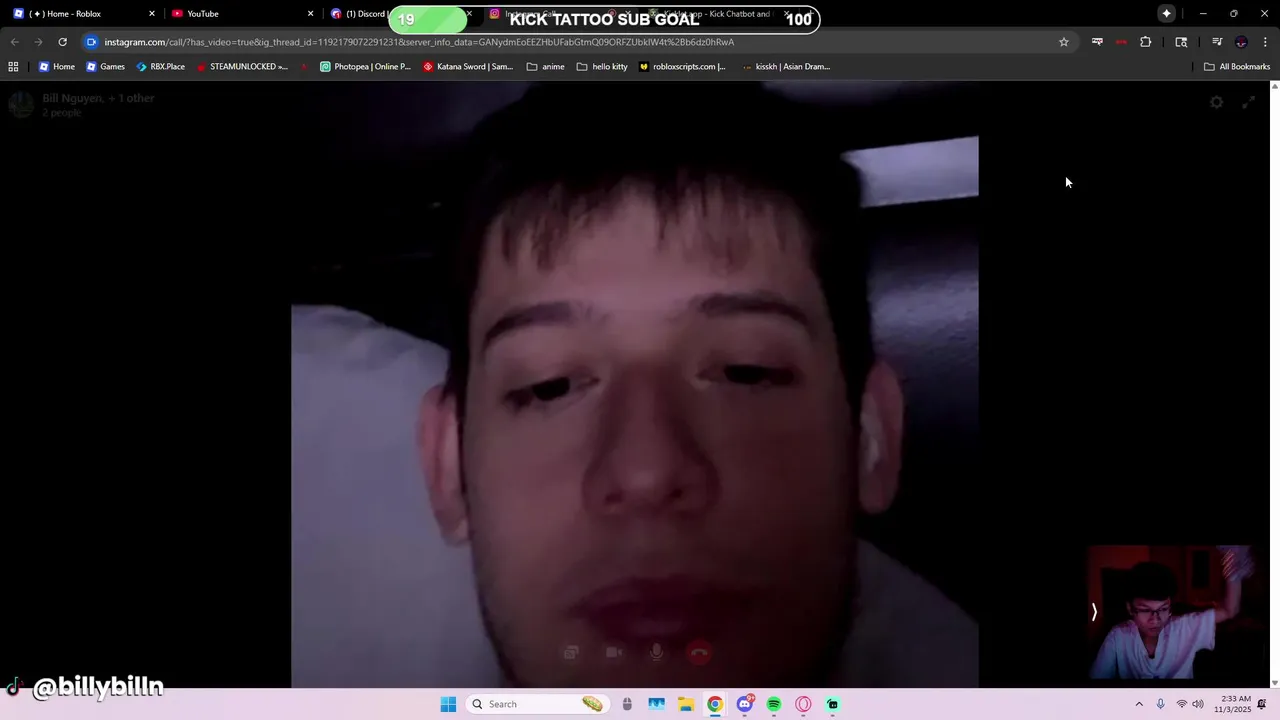Open the sidebar toggle icon in toolbar

(x=1181, y=42)
